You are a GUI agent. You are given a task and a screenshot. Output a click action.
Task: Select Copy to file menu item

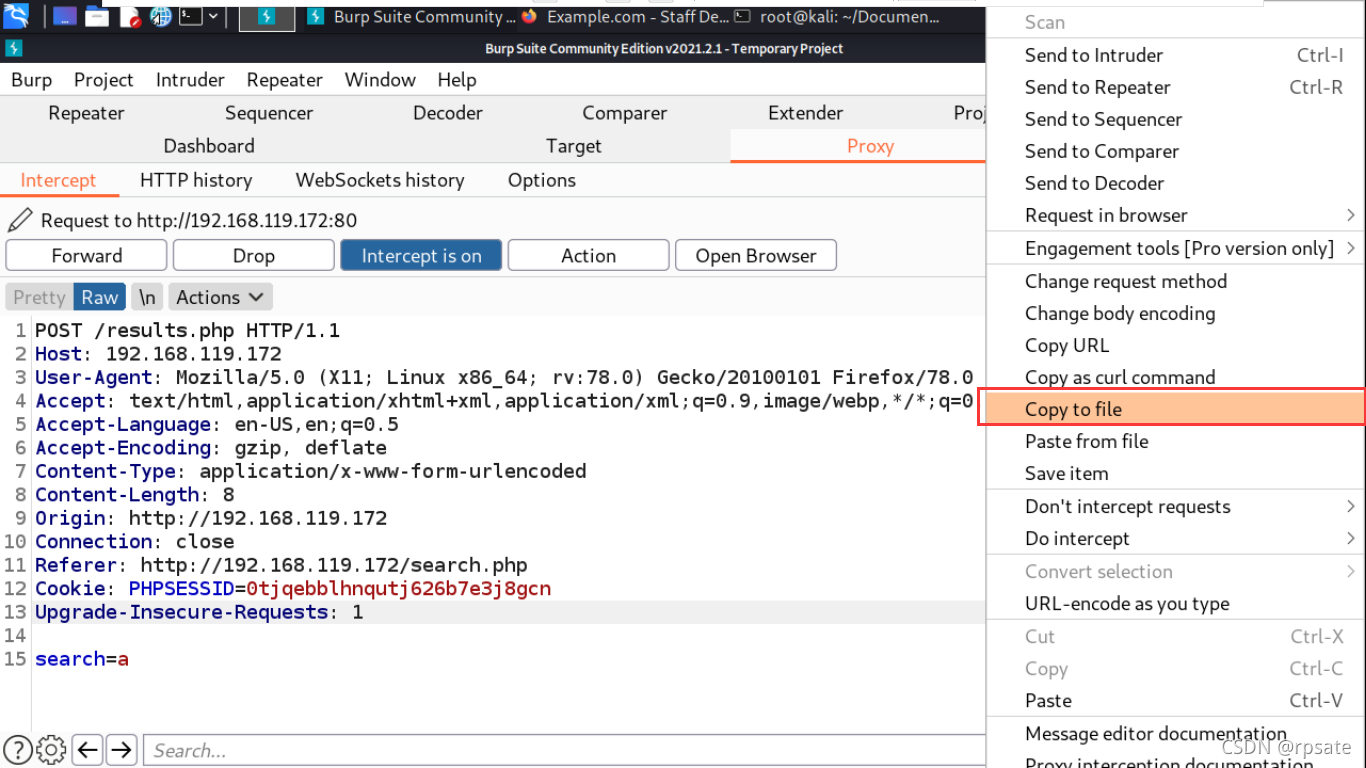click(1176, 409)
